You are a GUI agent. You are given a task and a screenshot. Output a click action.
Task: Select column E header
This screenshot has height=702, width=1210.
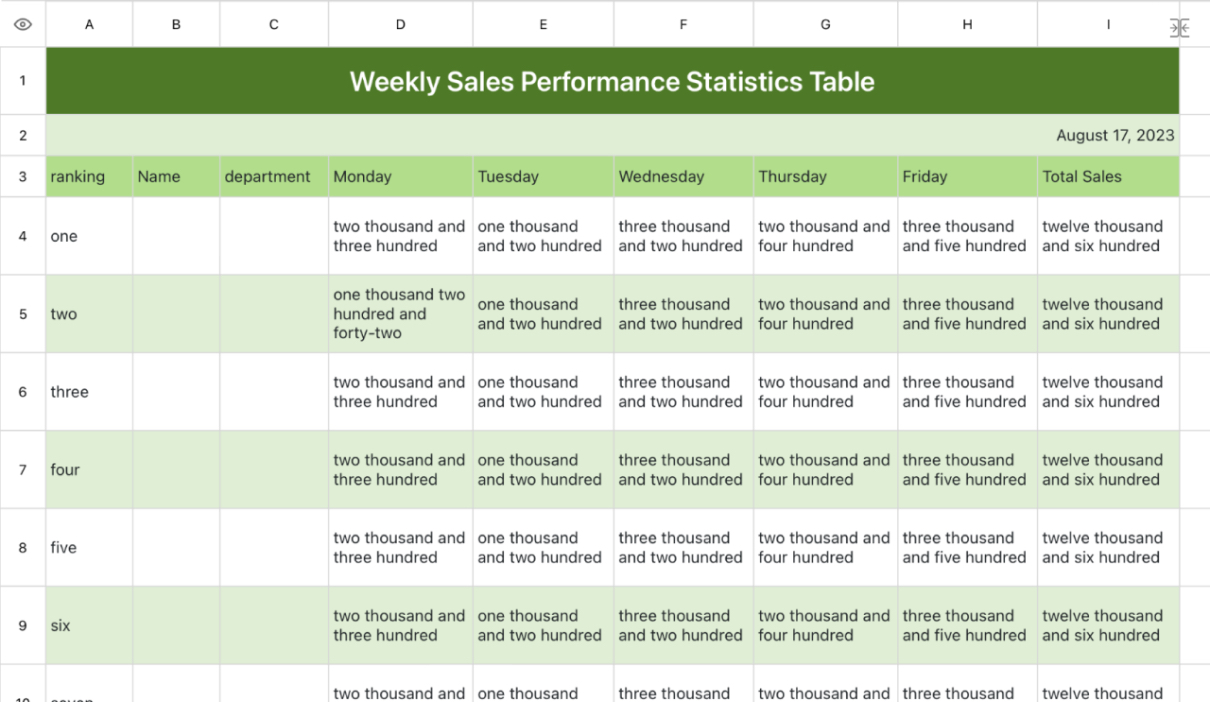click(543, 25)
